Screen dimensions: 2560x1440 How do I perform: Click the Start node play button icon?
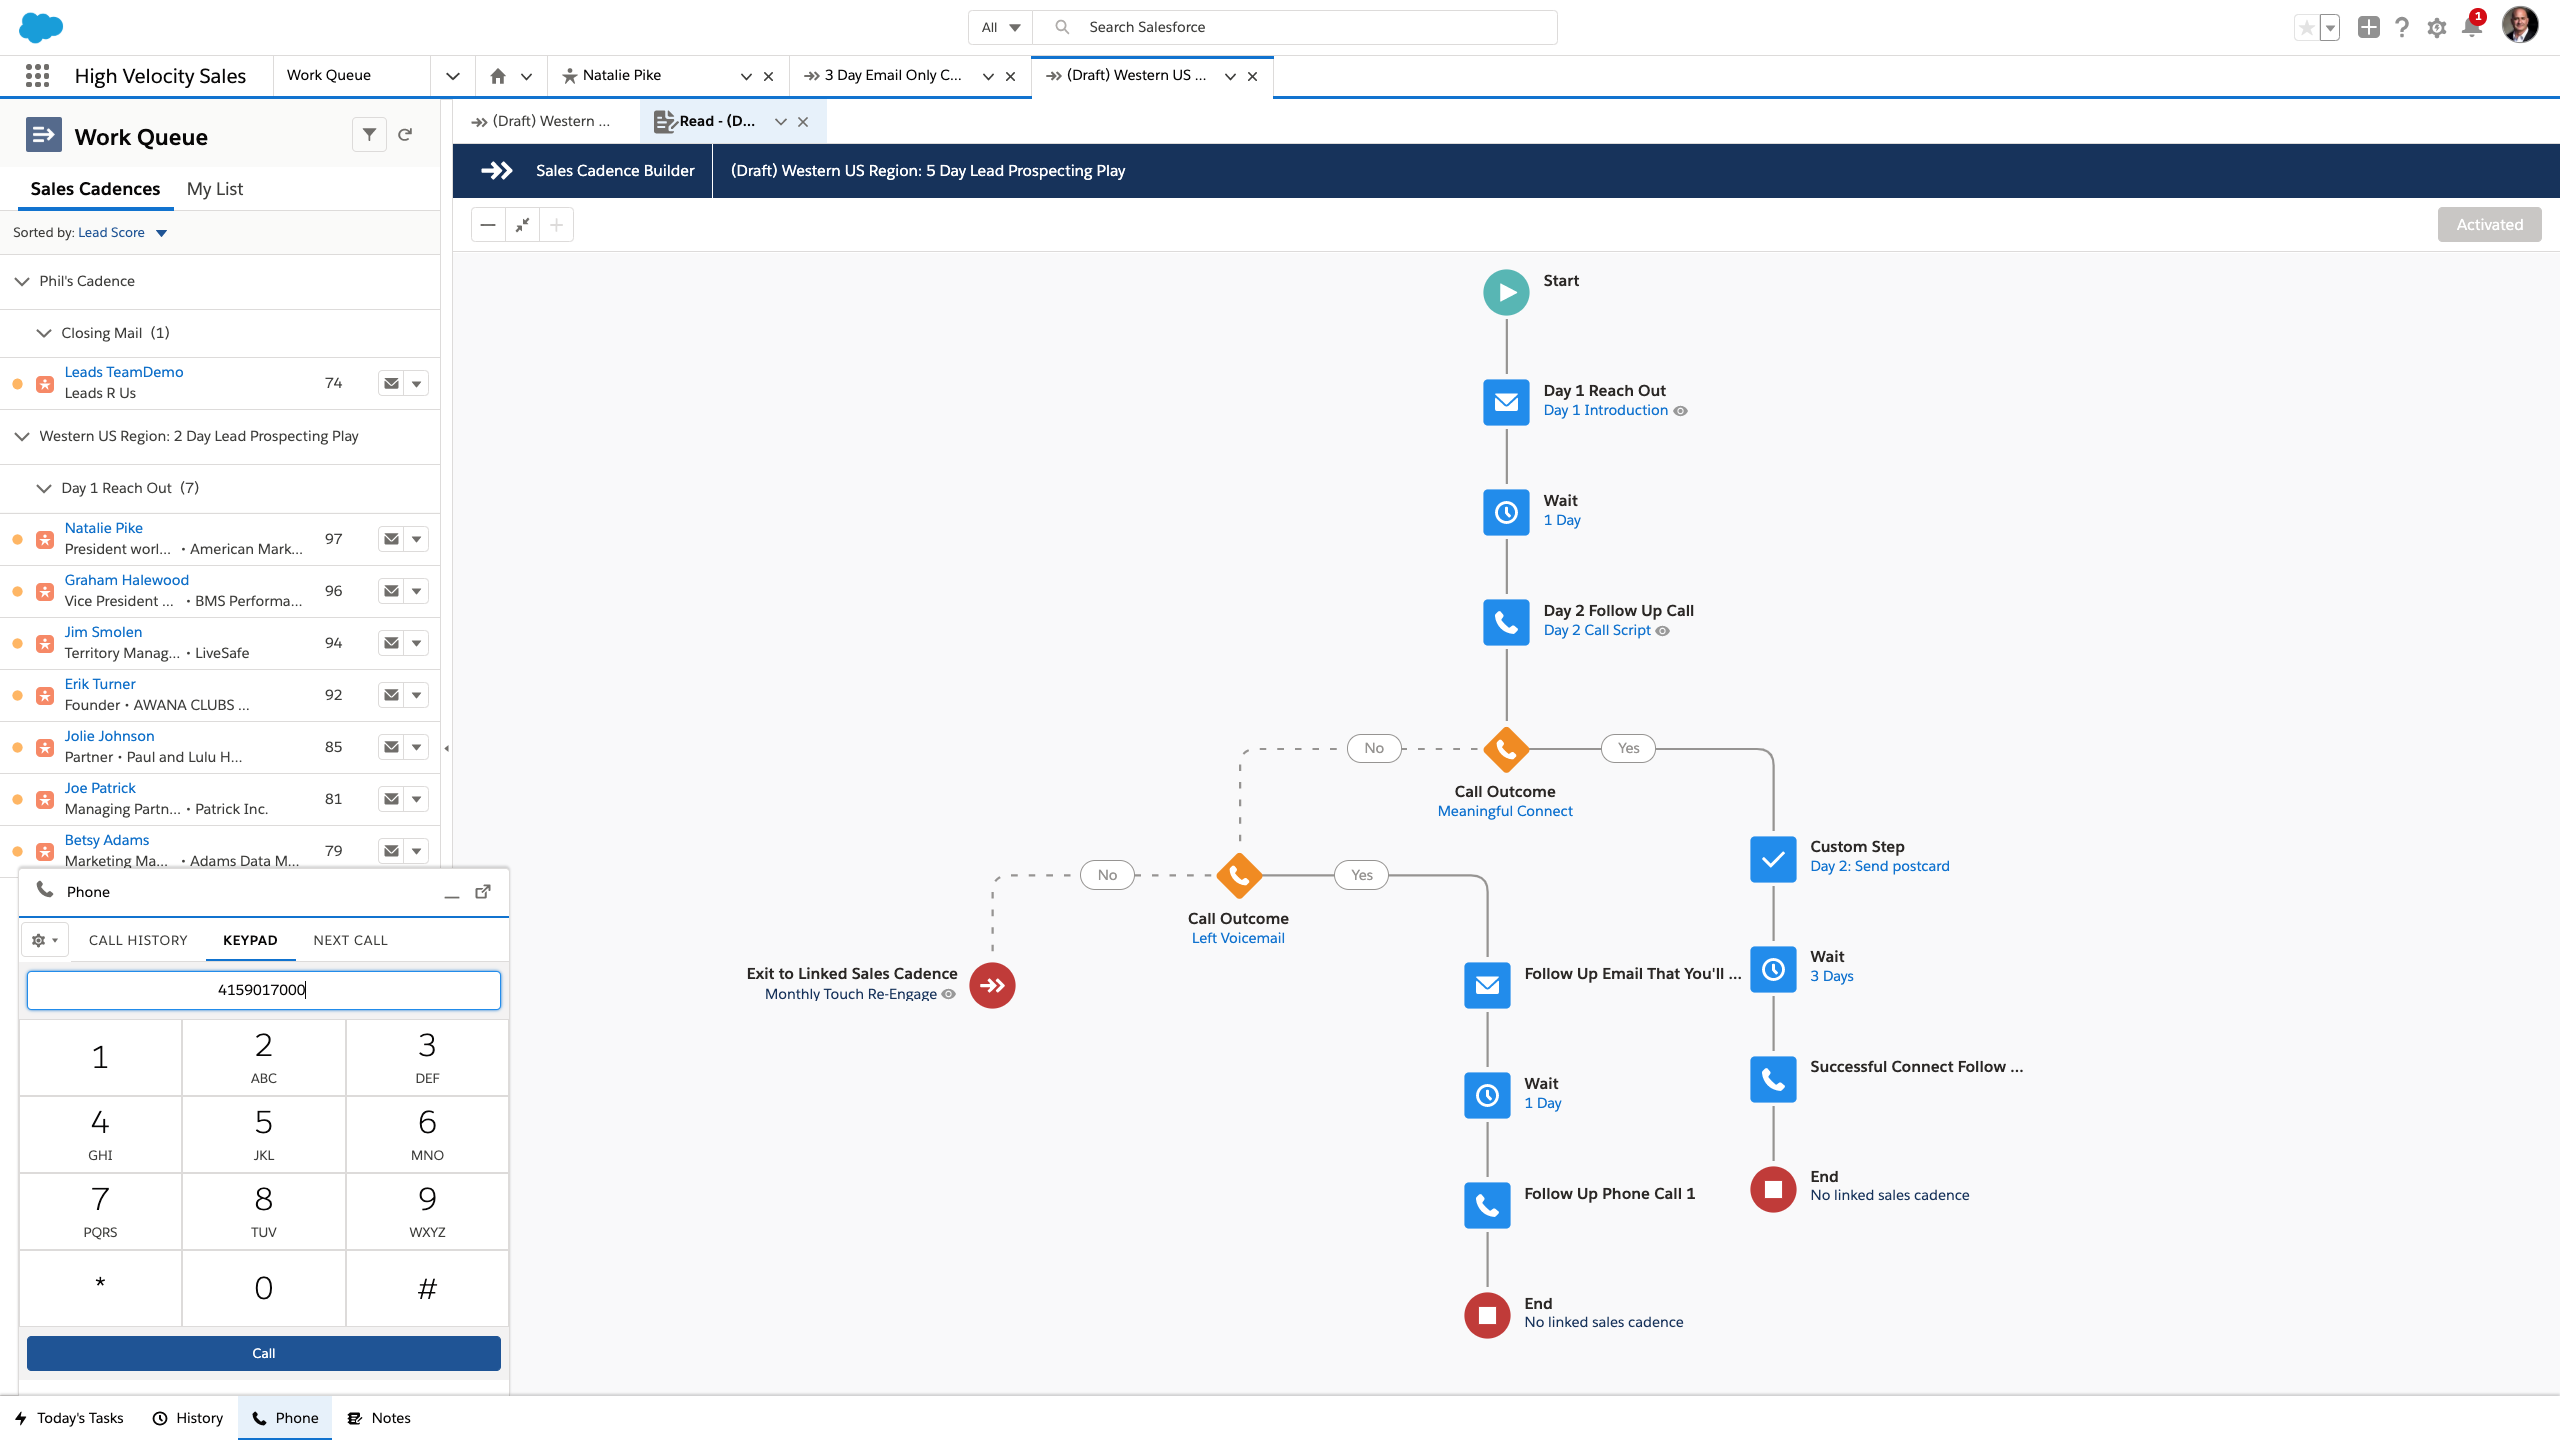click(1507, 292)
